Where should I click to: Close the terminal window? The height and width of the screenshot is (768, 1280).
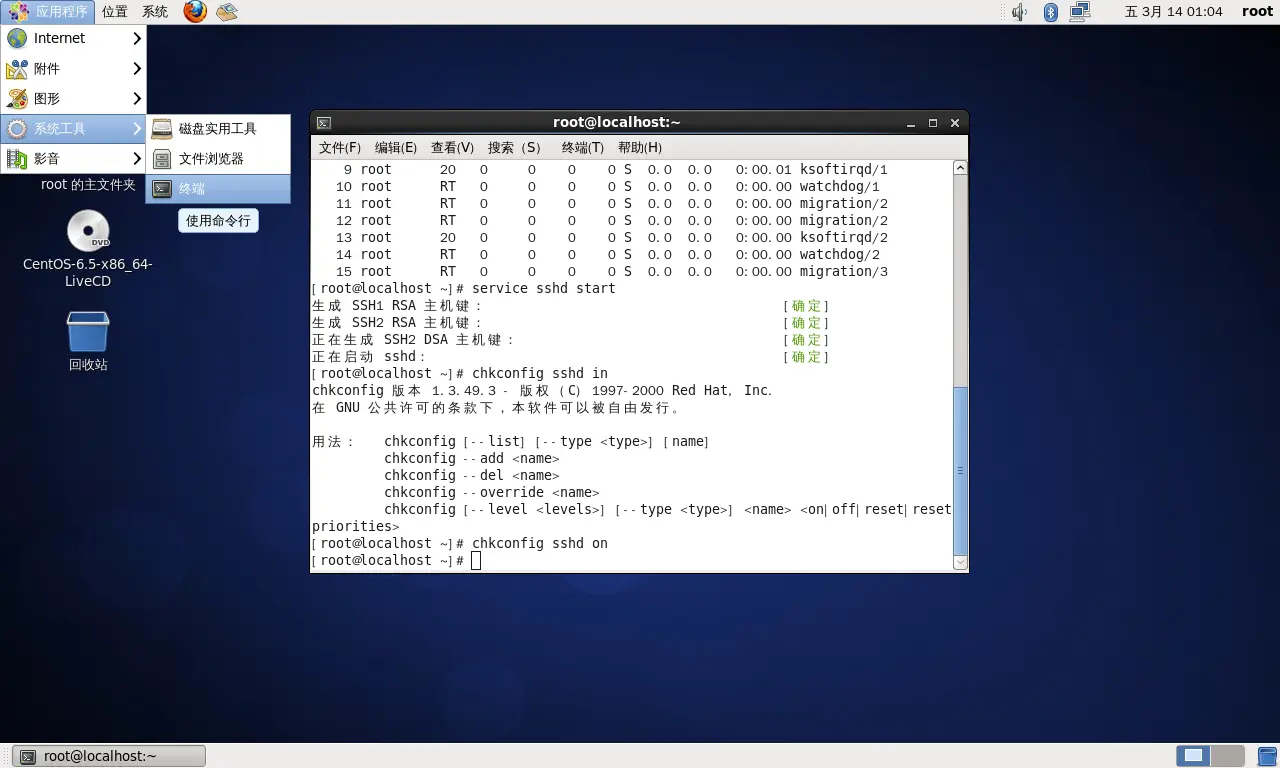click(x=955, y=123)
